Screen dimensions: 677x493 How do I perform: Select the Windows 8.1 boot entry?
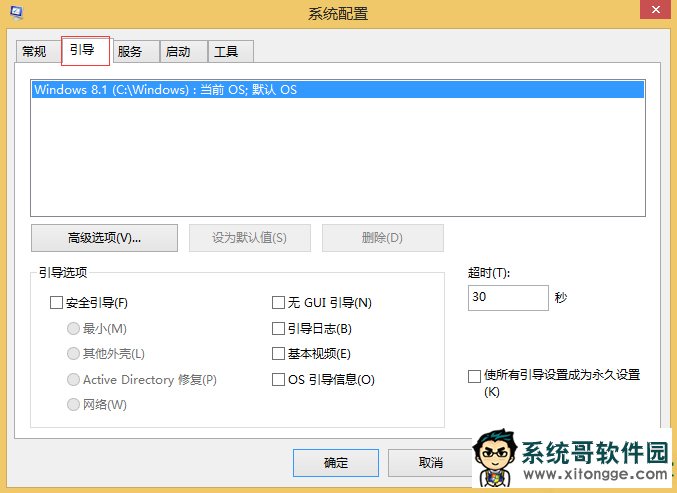tap(338, 90)
